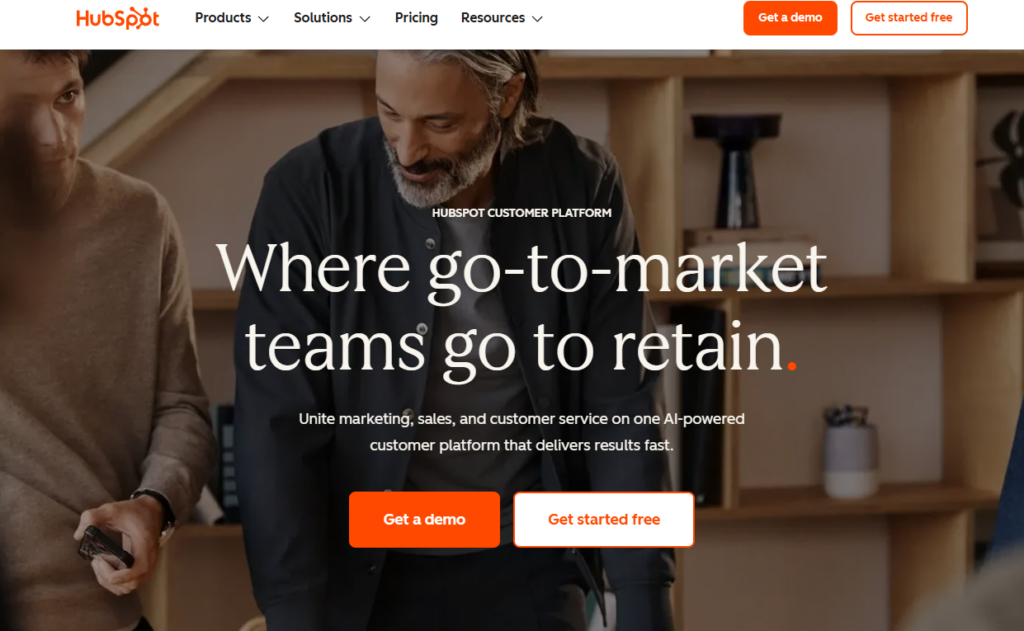
Task: Expand the chevron next to Resources
Action: (x=537, y=19)
